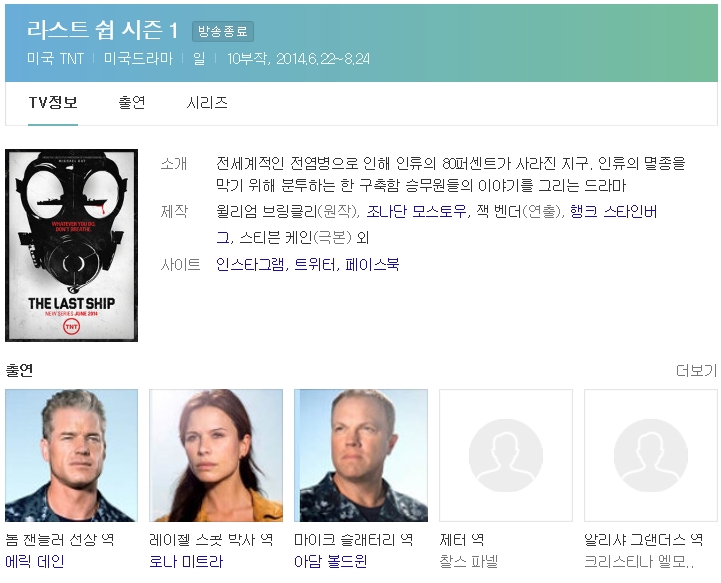Click the 라스트 쉽 시즌 1 title

[x=103, y=30]
